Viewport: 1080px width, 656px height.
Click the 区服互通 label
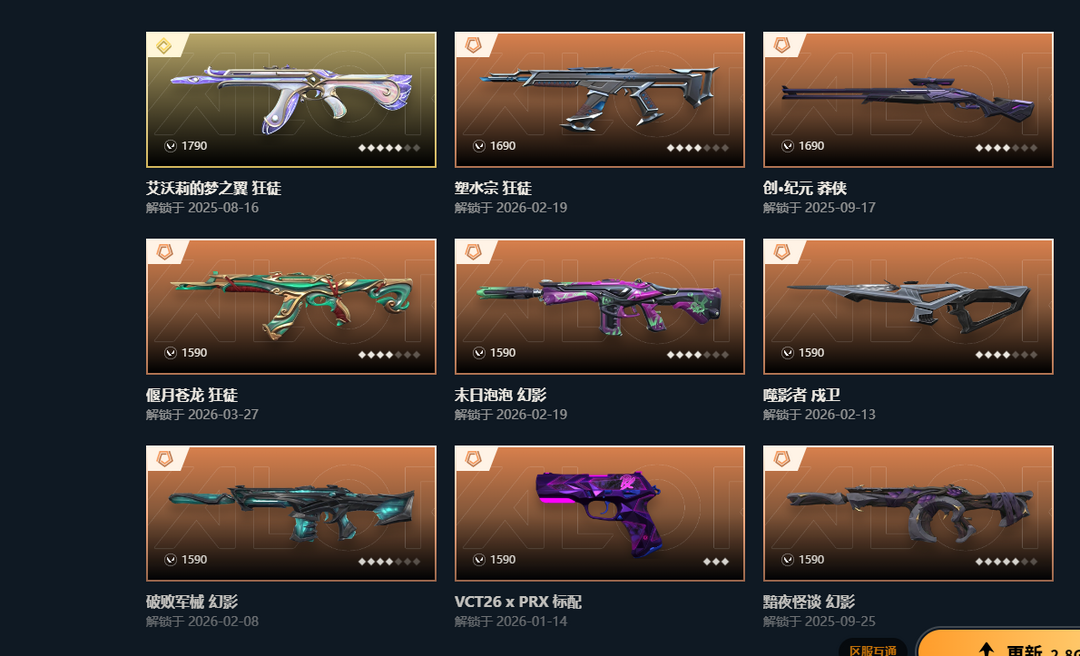873,650
